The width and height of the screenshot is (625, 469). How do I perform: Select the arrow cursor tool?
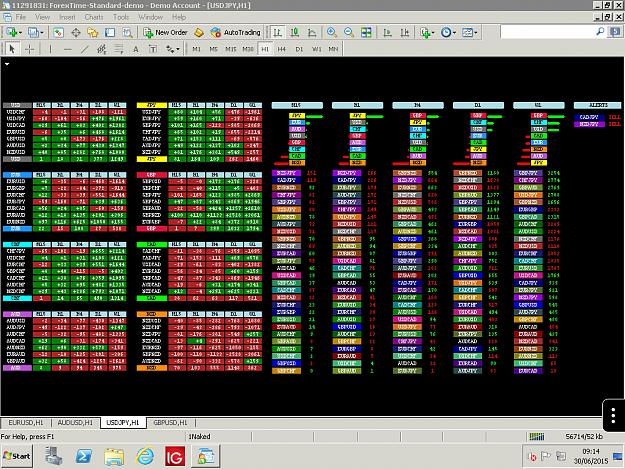coord(12,49)
